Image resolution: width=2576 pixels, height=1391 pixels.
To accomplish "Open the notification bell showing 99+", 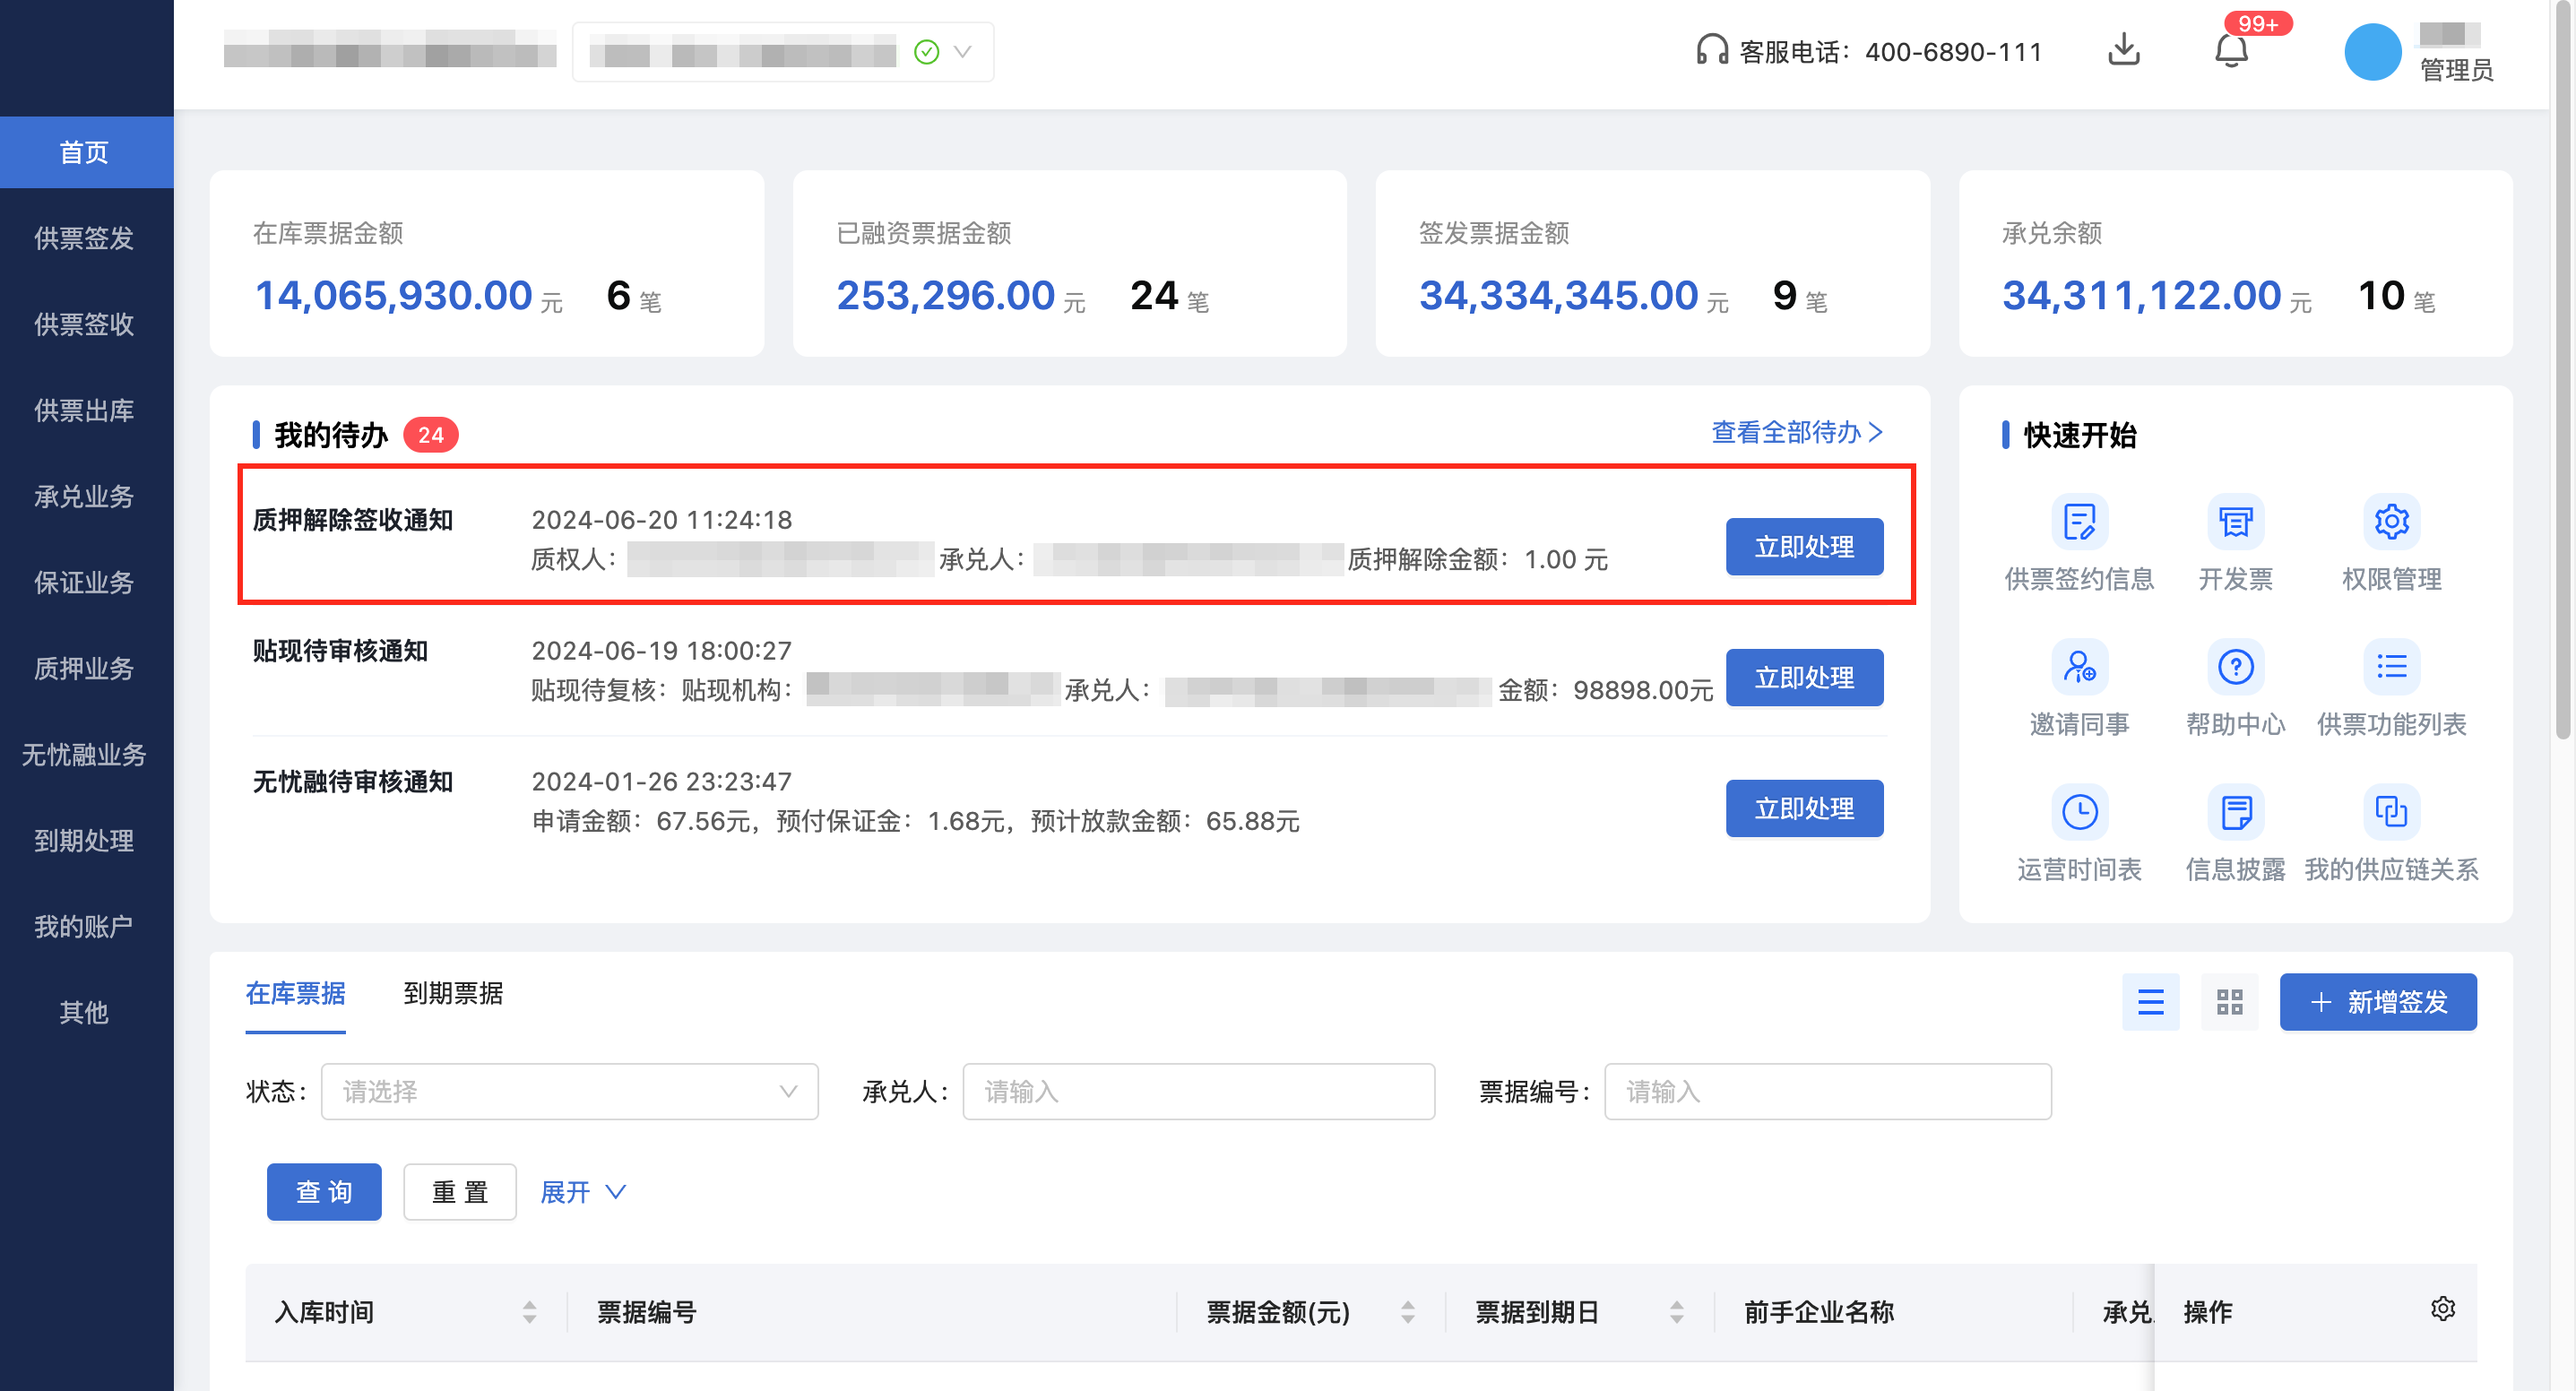I will [x=2230, y=52].
